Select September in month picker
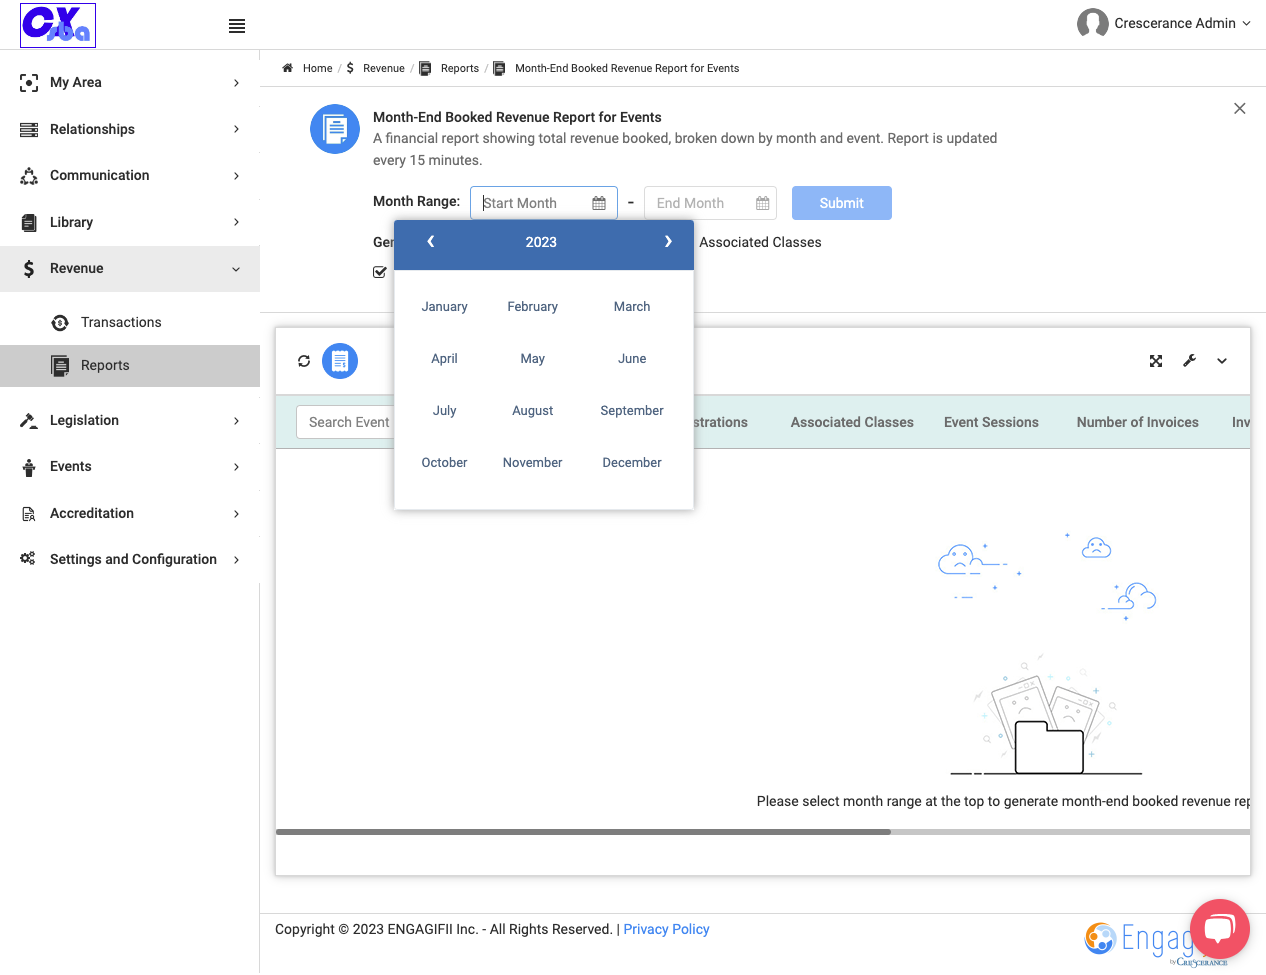Viewport: 1266px width, 975px height. 632,411
